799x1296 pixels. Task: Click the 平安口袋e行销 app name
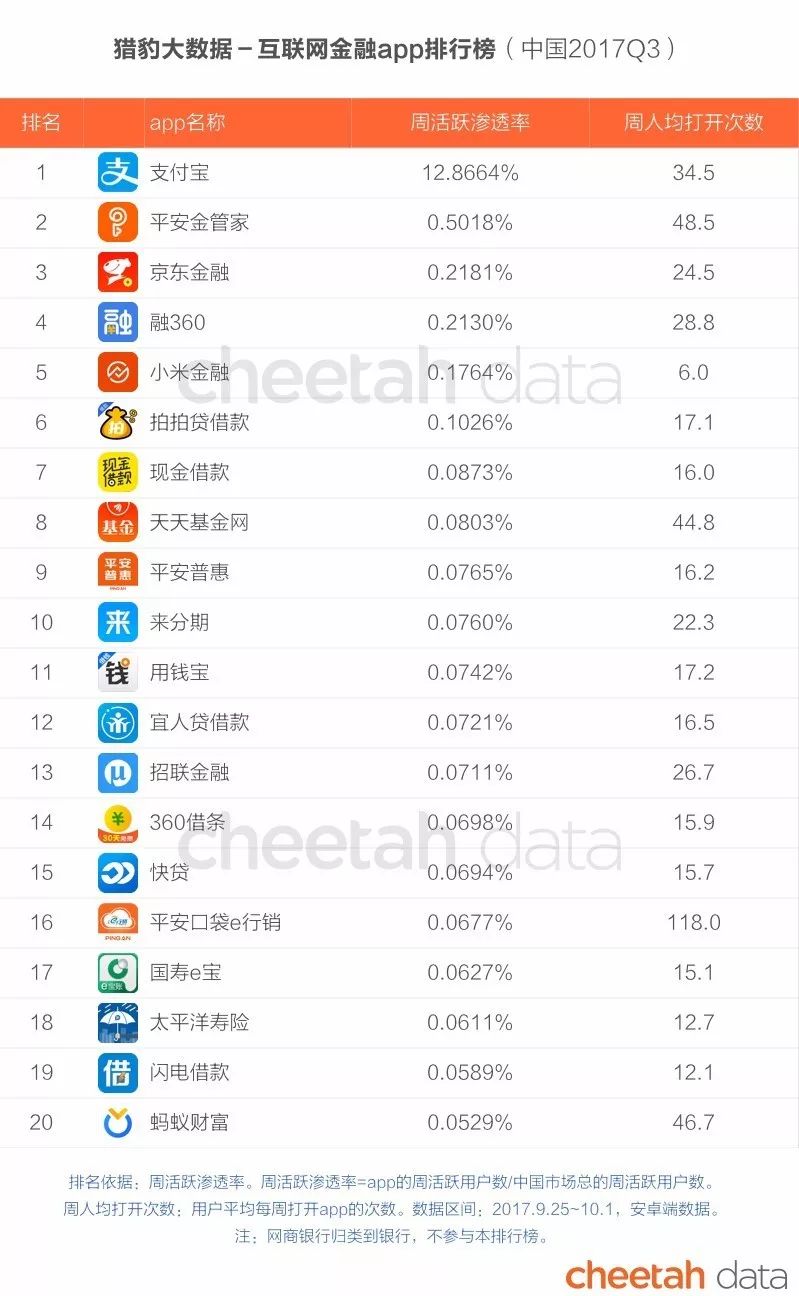pos(215,922)
